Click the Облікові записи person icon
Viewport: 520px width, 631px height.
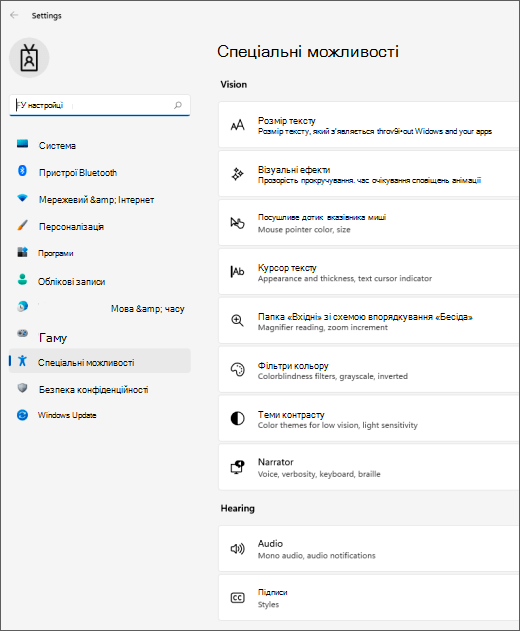point(23,279)
